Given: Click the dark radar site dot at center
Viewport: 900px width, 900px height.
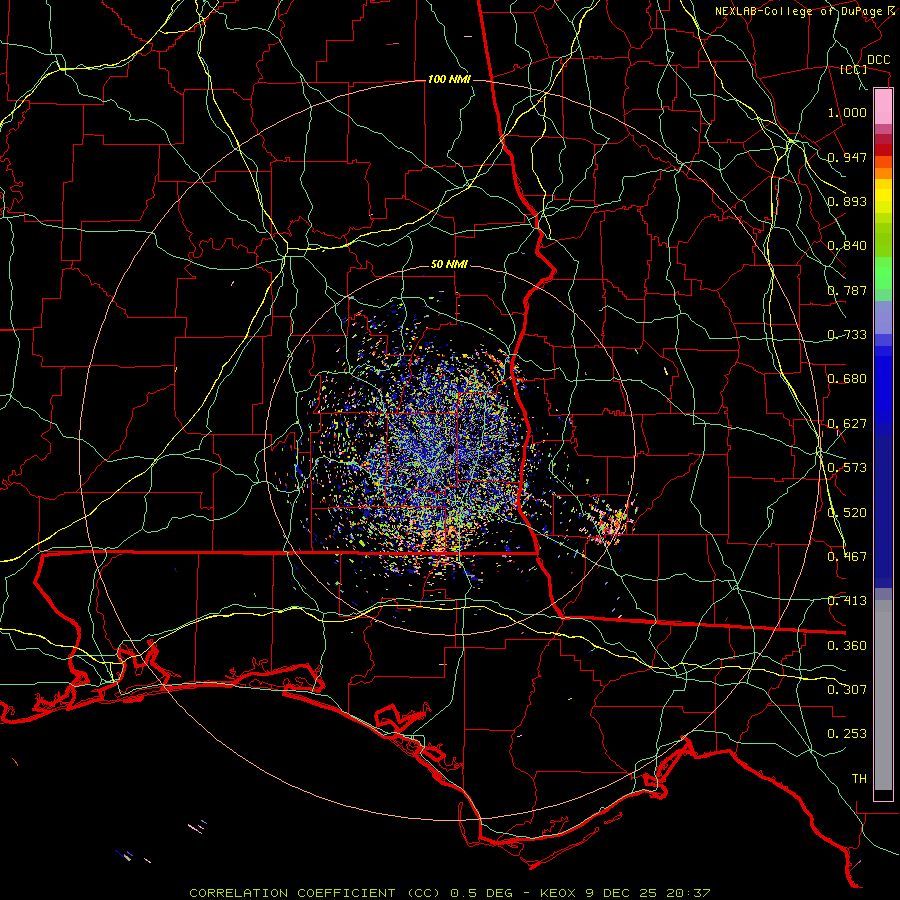Looking at the screenshot, I should click(x=449, y=450).
